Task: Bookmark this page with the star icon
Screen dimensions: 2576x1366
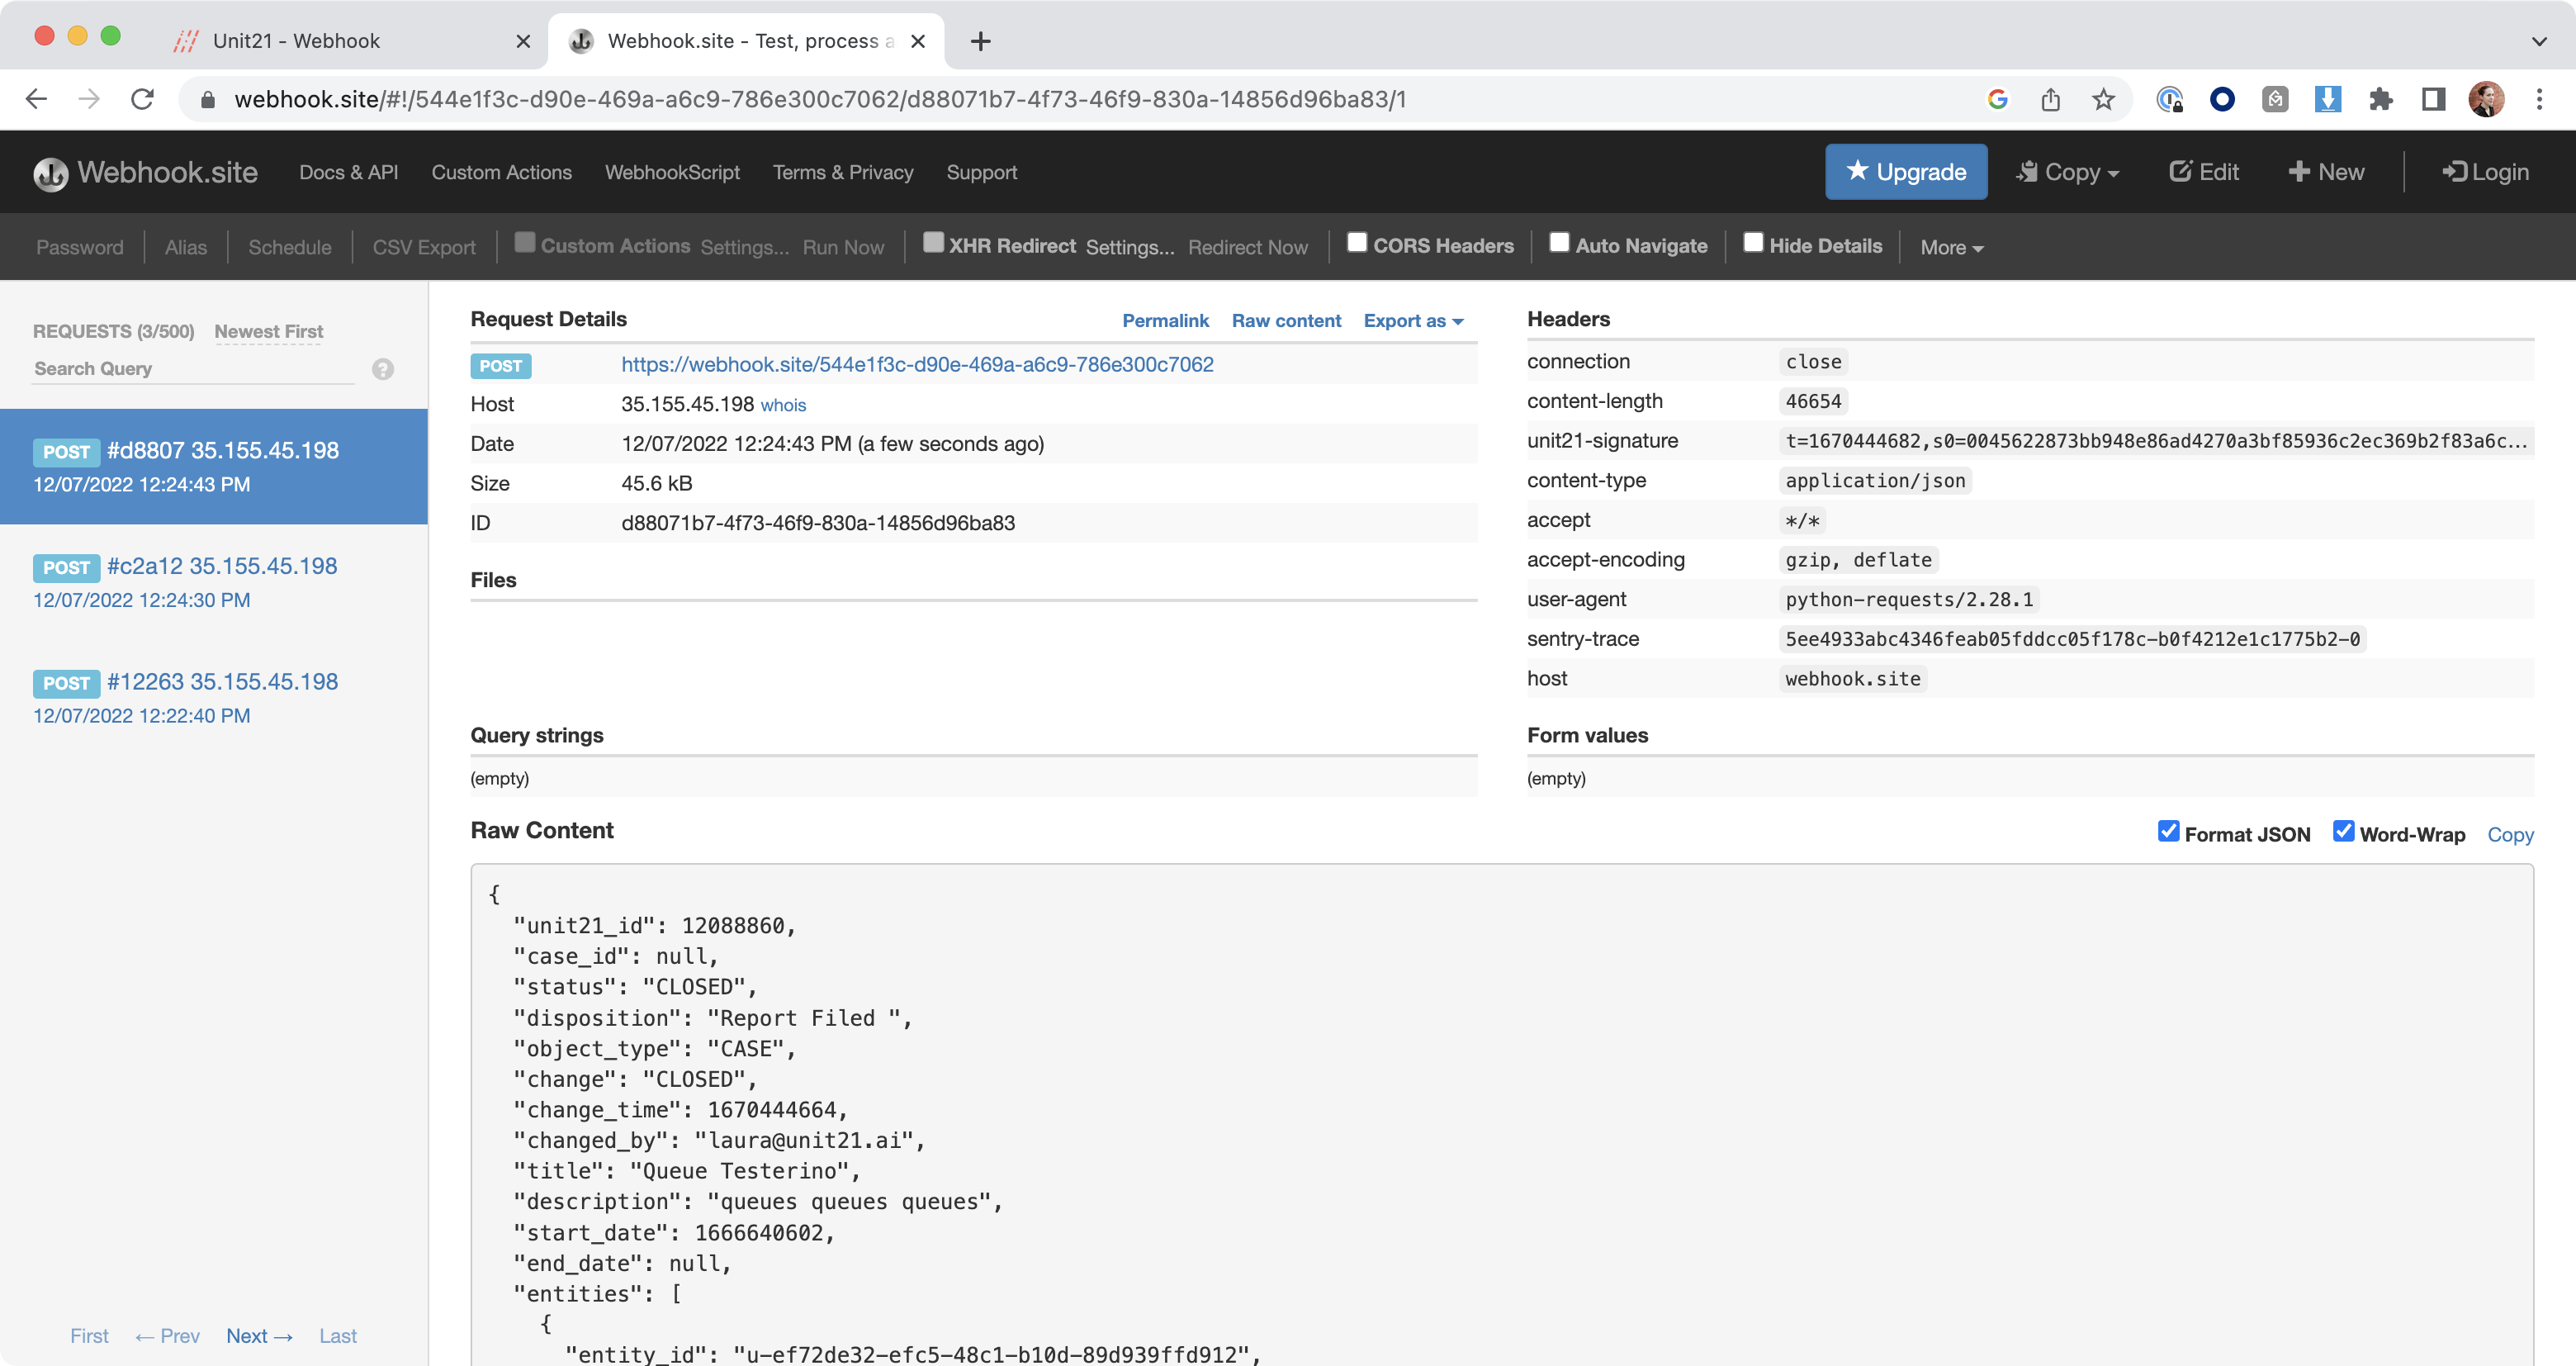Action: [2103, 99]
